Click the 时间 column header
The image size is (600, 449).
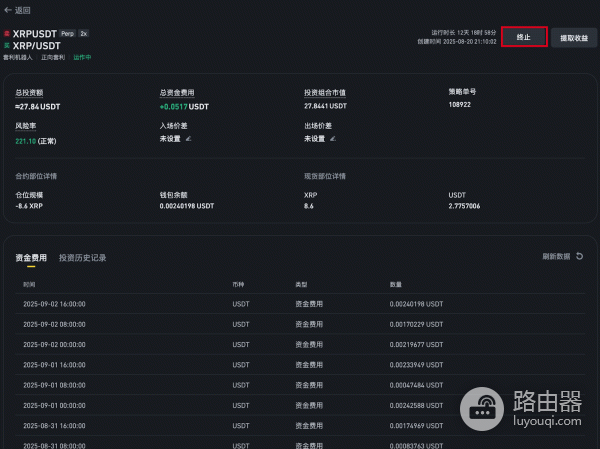(x=29, y=284)
